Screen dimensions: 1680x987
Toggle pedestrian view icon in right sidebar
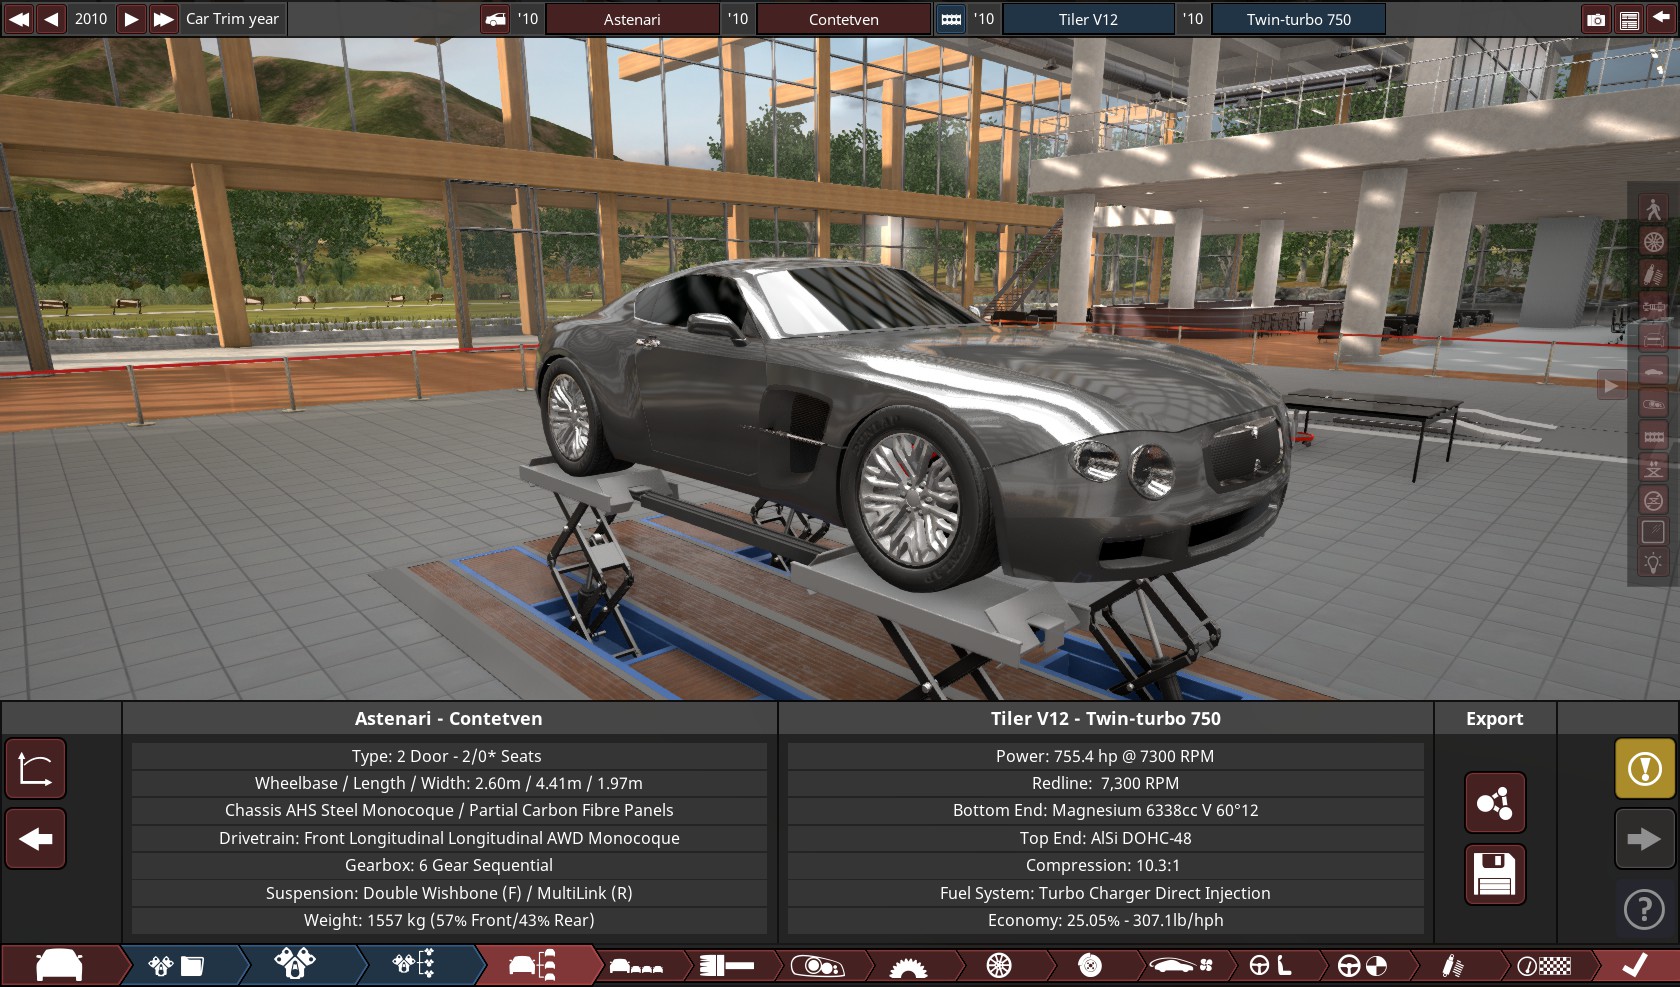1653,209
